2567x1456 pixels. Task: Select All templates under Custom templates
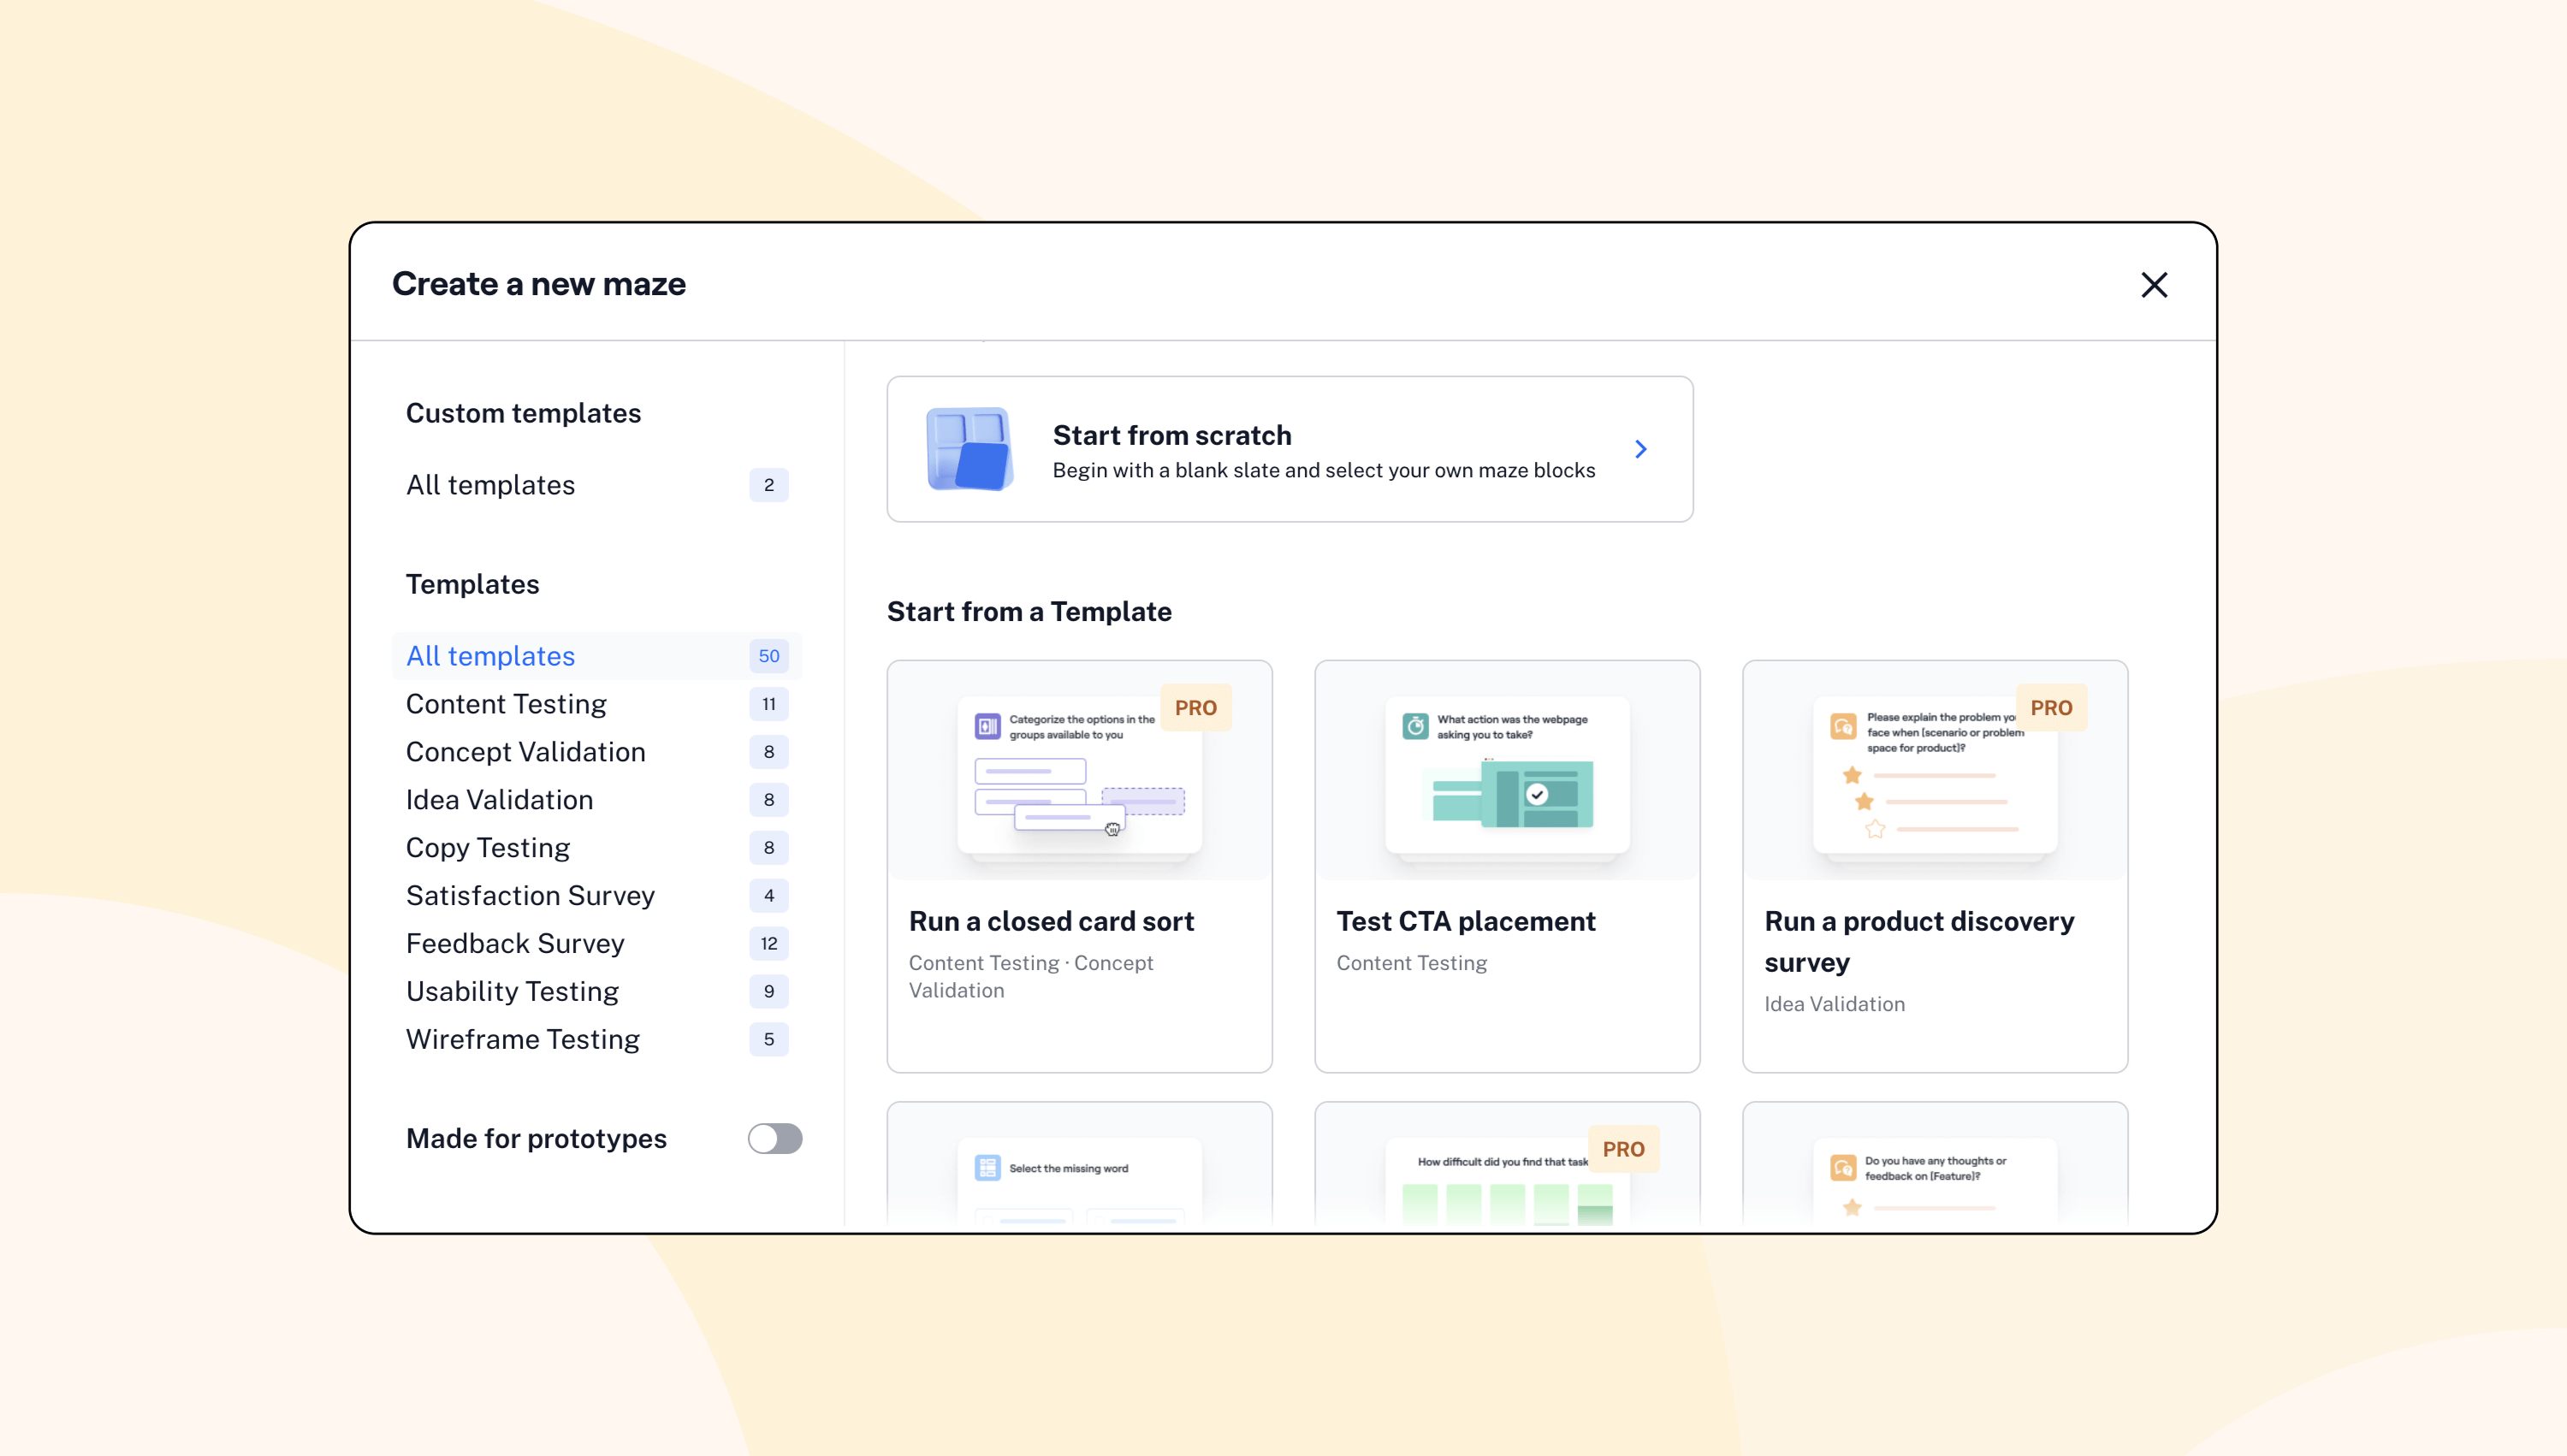490,485
